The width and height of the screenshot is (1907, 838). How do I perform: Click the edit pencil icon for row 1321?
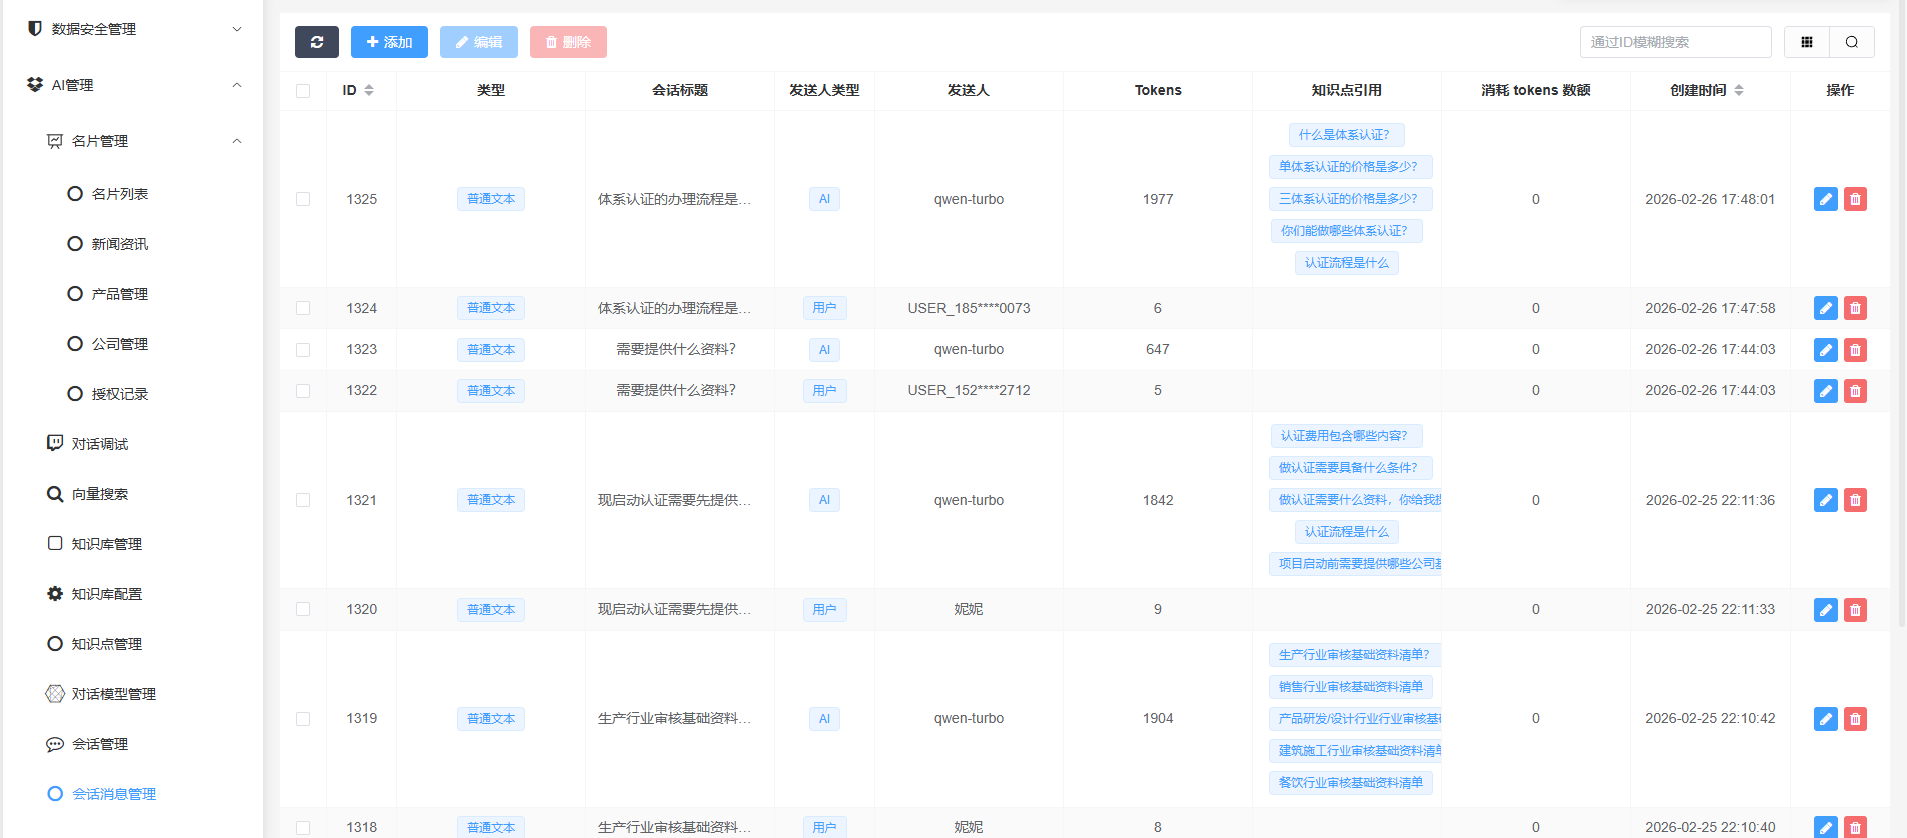pyautogui.click(x=1825, y=500)
